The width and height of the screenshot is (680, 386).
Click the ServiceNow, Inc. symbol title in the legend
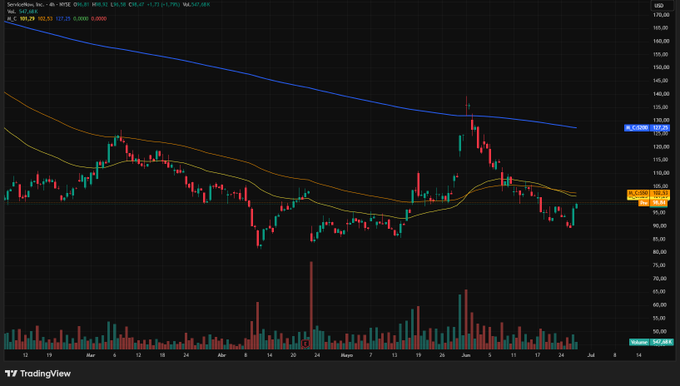tap(25, 4)
